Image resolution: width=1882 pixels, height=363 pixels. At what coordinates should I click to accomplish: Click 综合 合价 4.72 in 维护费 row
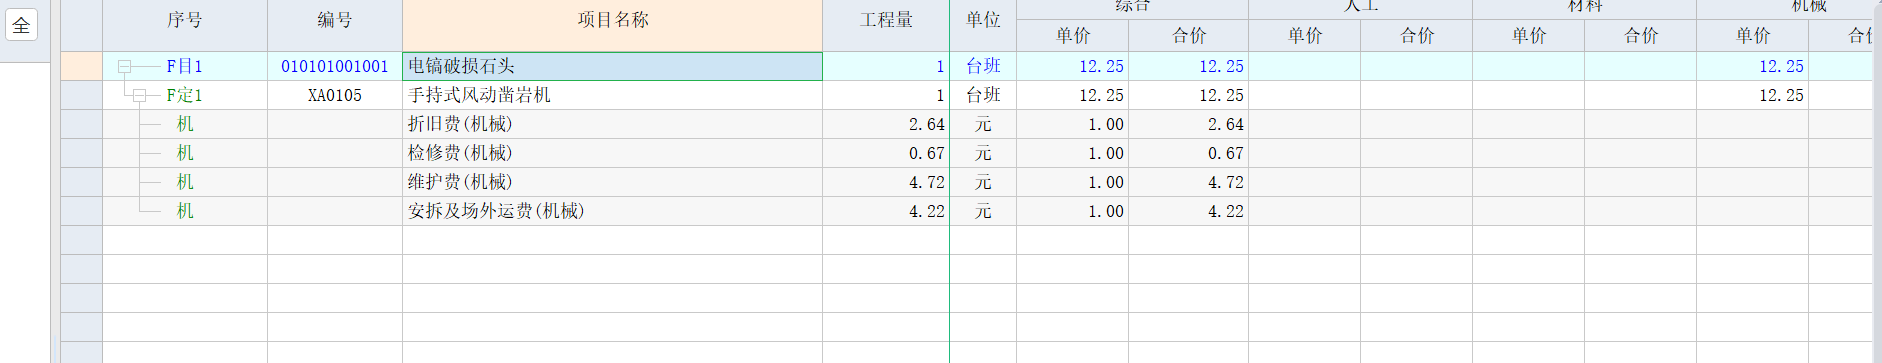(1188, 182)
